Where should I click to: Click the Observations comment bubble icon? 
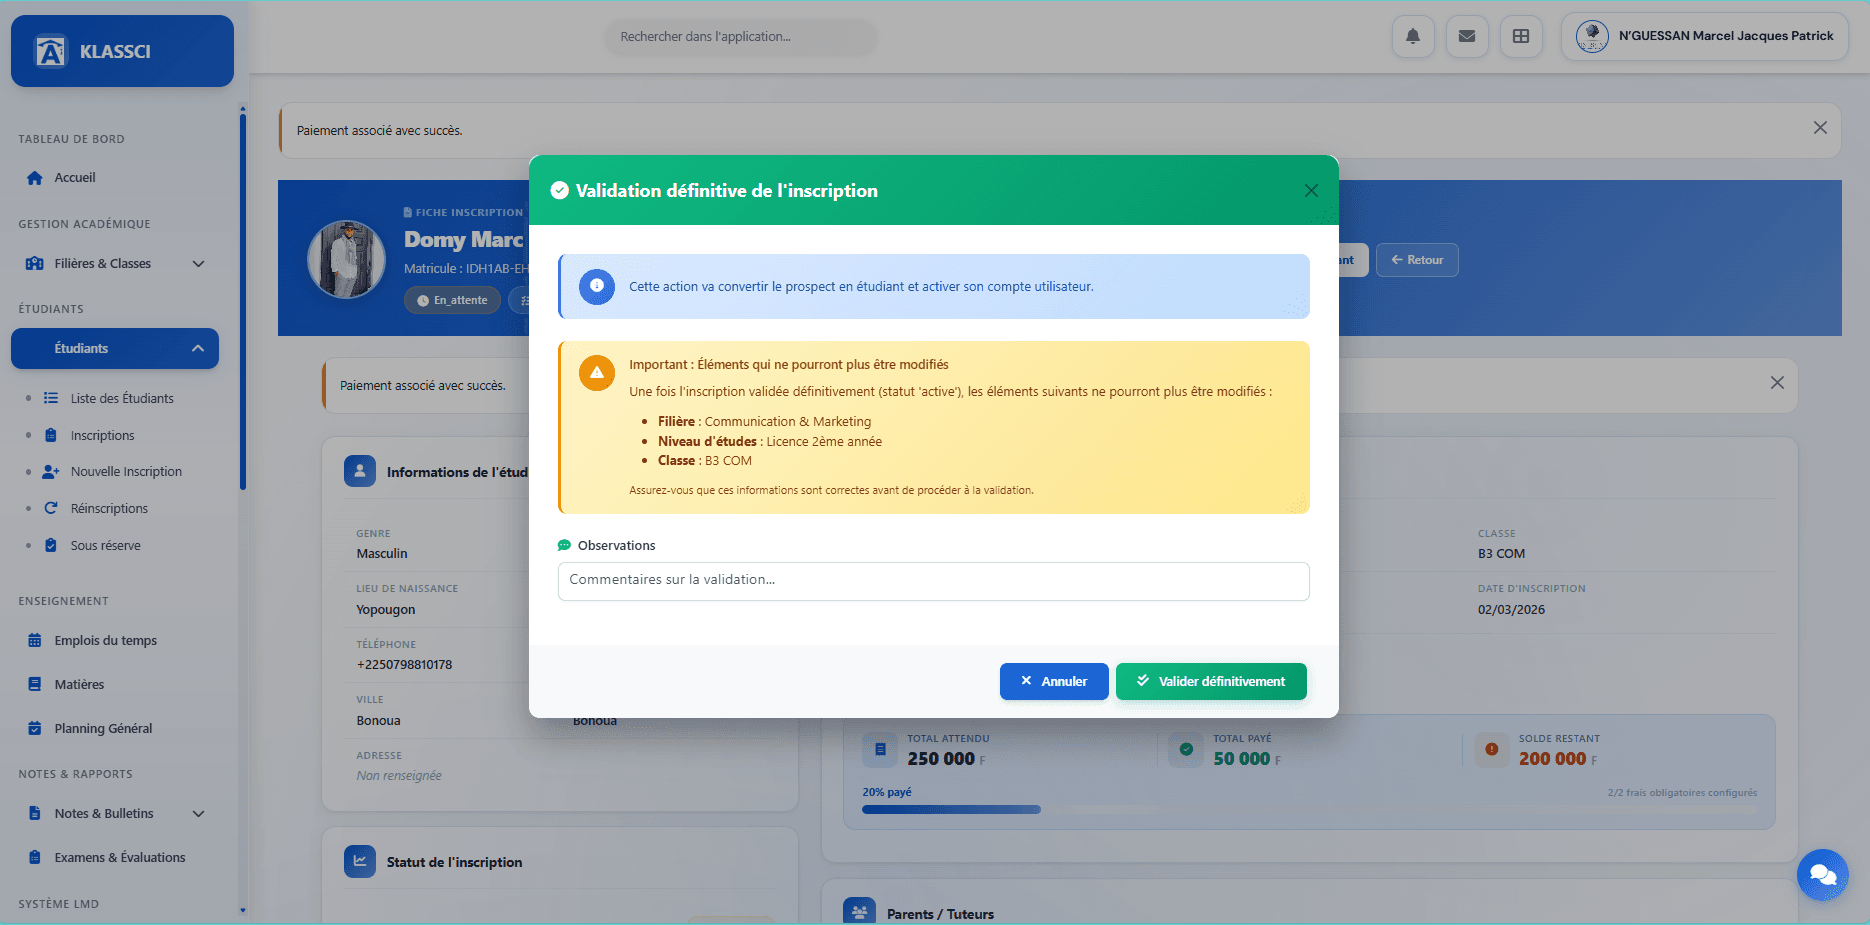[x=564, y=546]
